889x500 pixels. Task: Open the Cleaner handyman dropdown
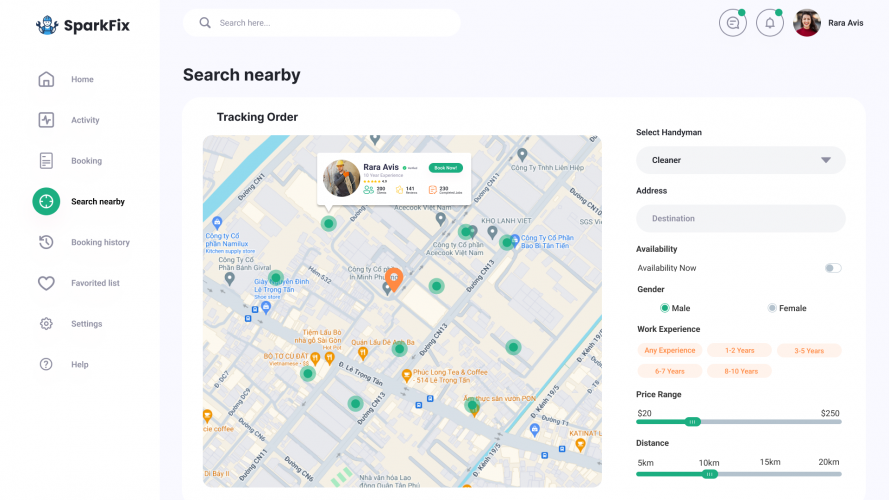740,160
